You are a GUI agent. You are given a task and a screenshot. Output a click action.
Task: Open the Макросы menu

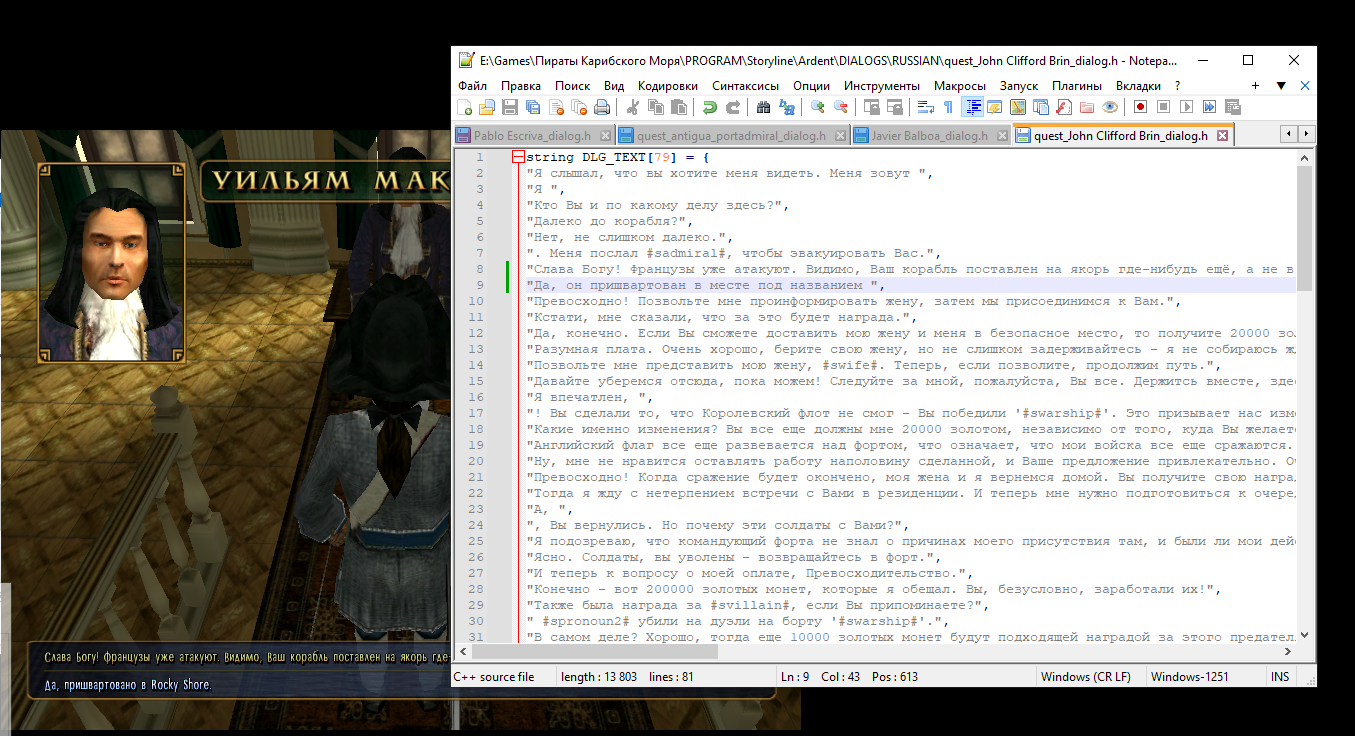click(x=960, y=86)
